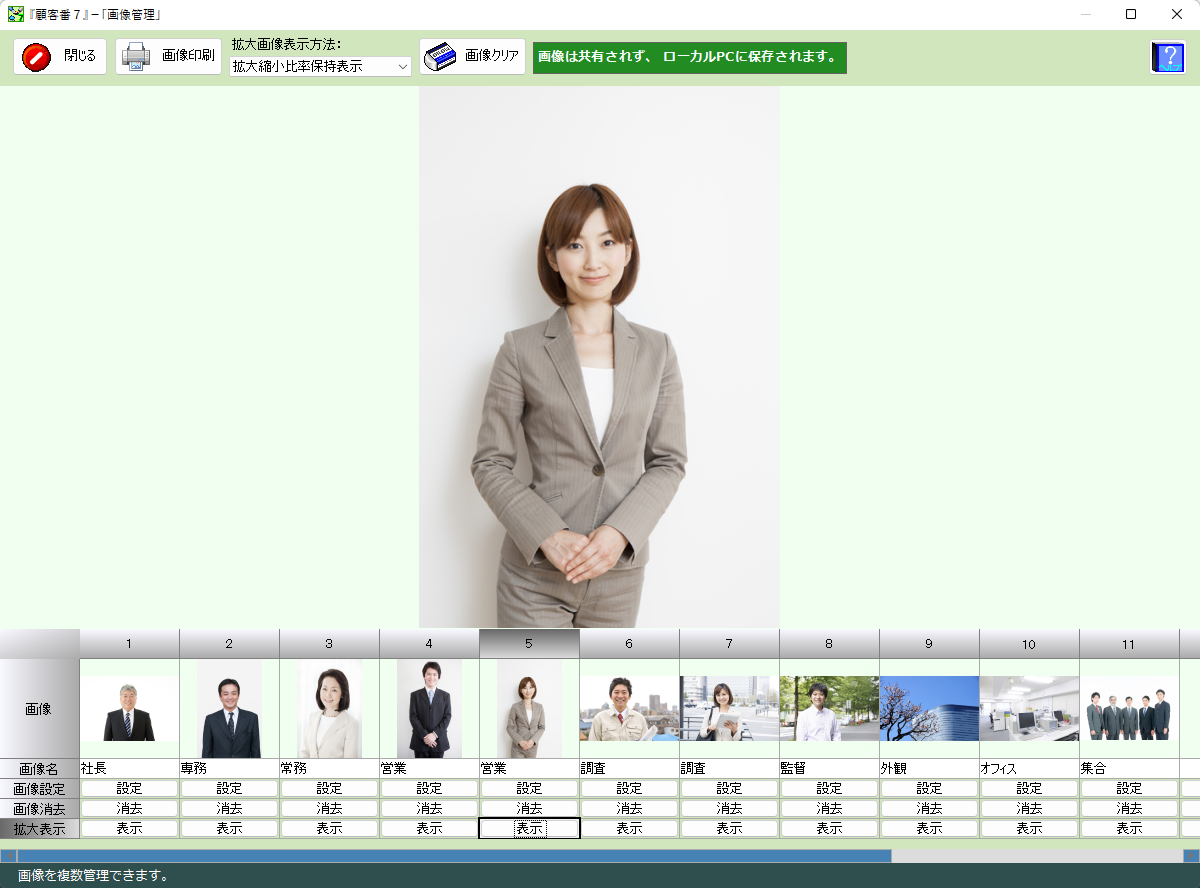Click the 画像を複数管理できます status text
The width and height of the screenshot is (1200, 888).
tap(93, 876)
